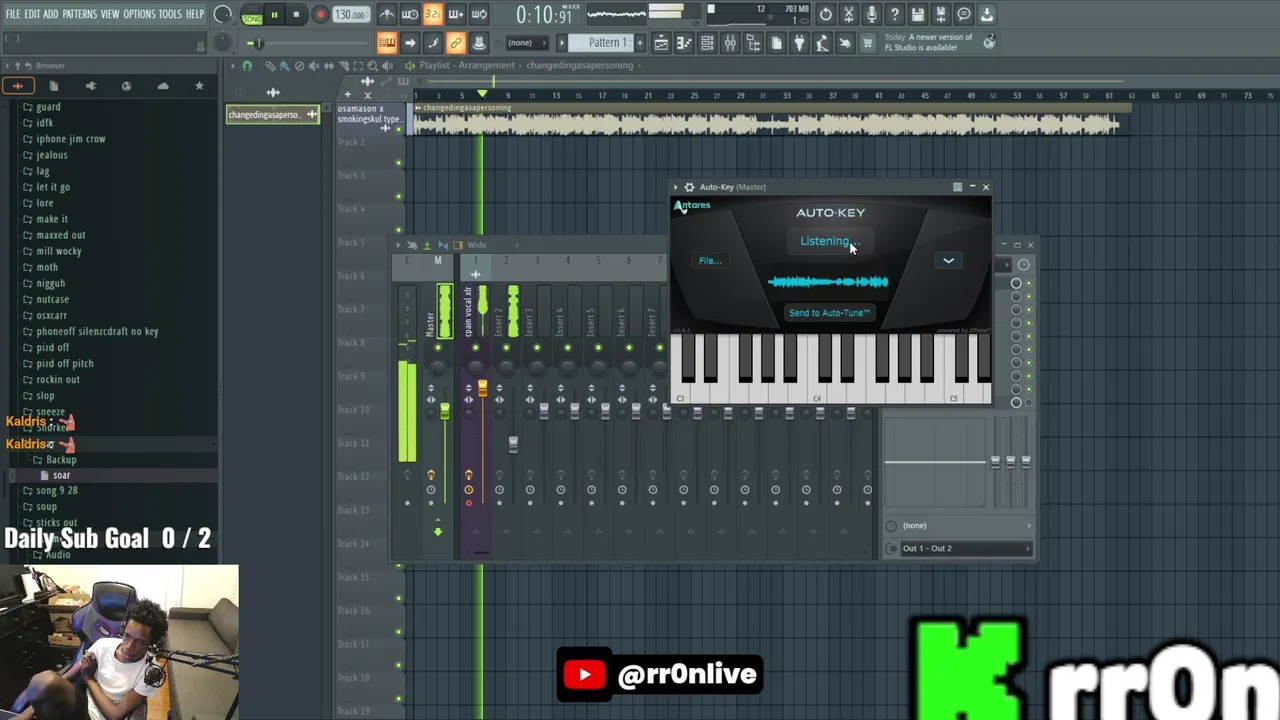Screen dimensions: 1280x720
Task: Open the project info chat bubble icon
Action: pos(964,14)
